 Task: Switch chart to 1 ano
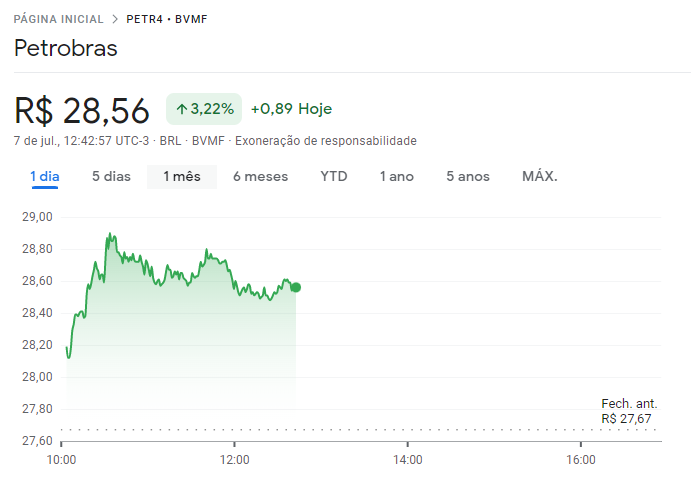coord(396,177)
